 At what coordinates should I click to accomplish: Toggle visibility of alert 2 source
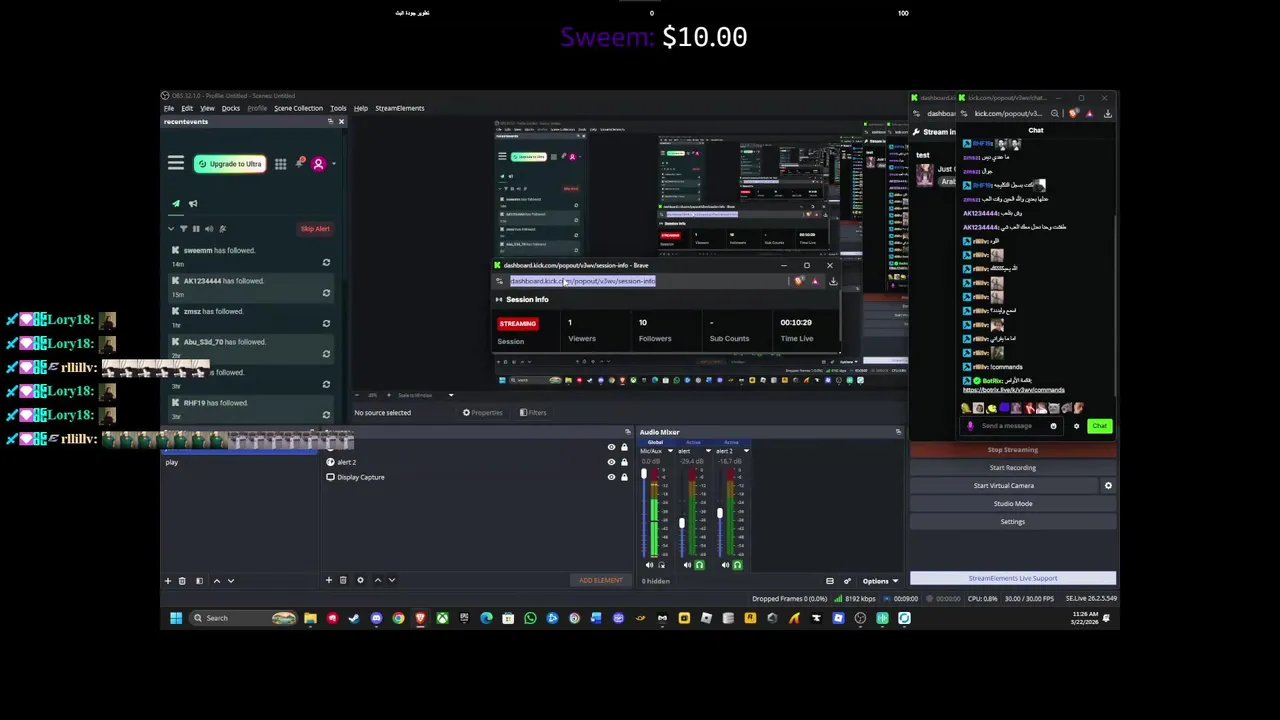coord(611,462)
